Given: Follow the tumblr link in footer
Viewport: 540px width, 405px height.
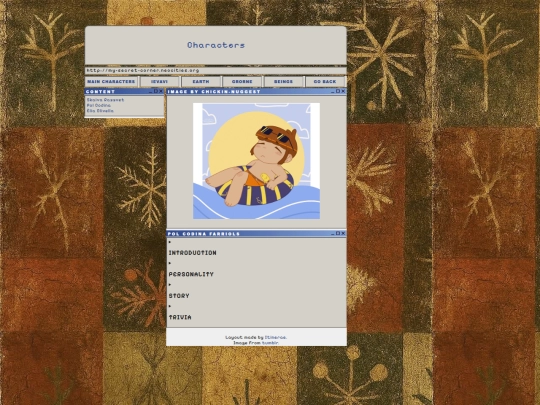Looking at the screenshot, I should coord(270,343).
